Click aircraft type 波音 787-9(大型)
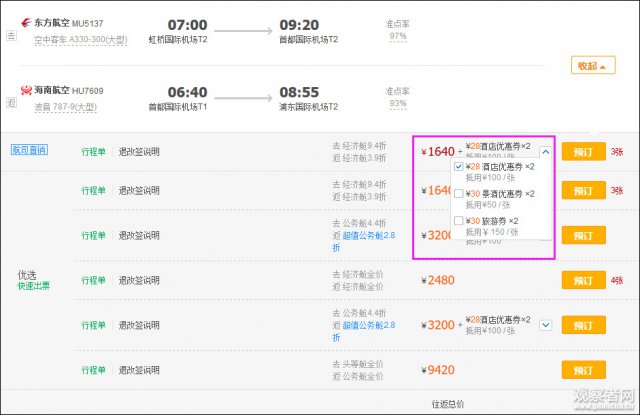The image size is (640, 415). pyautogui.click(x=65, y=107)
